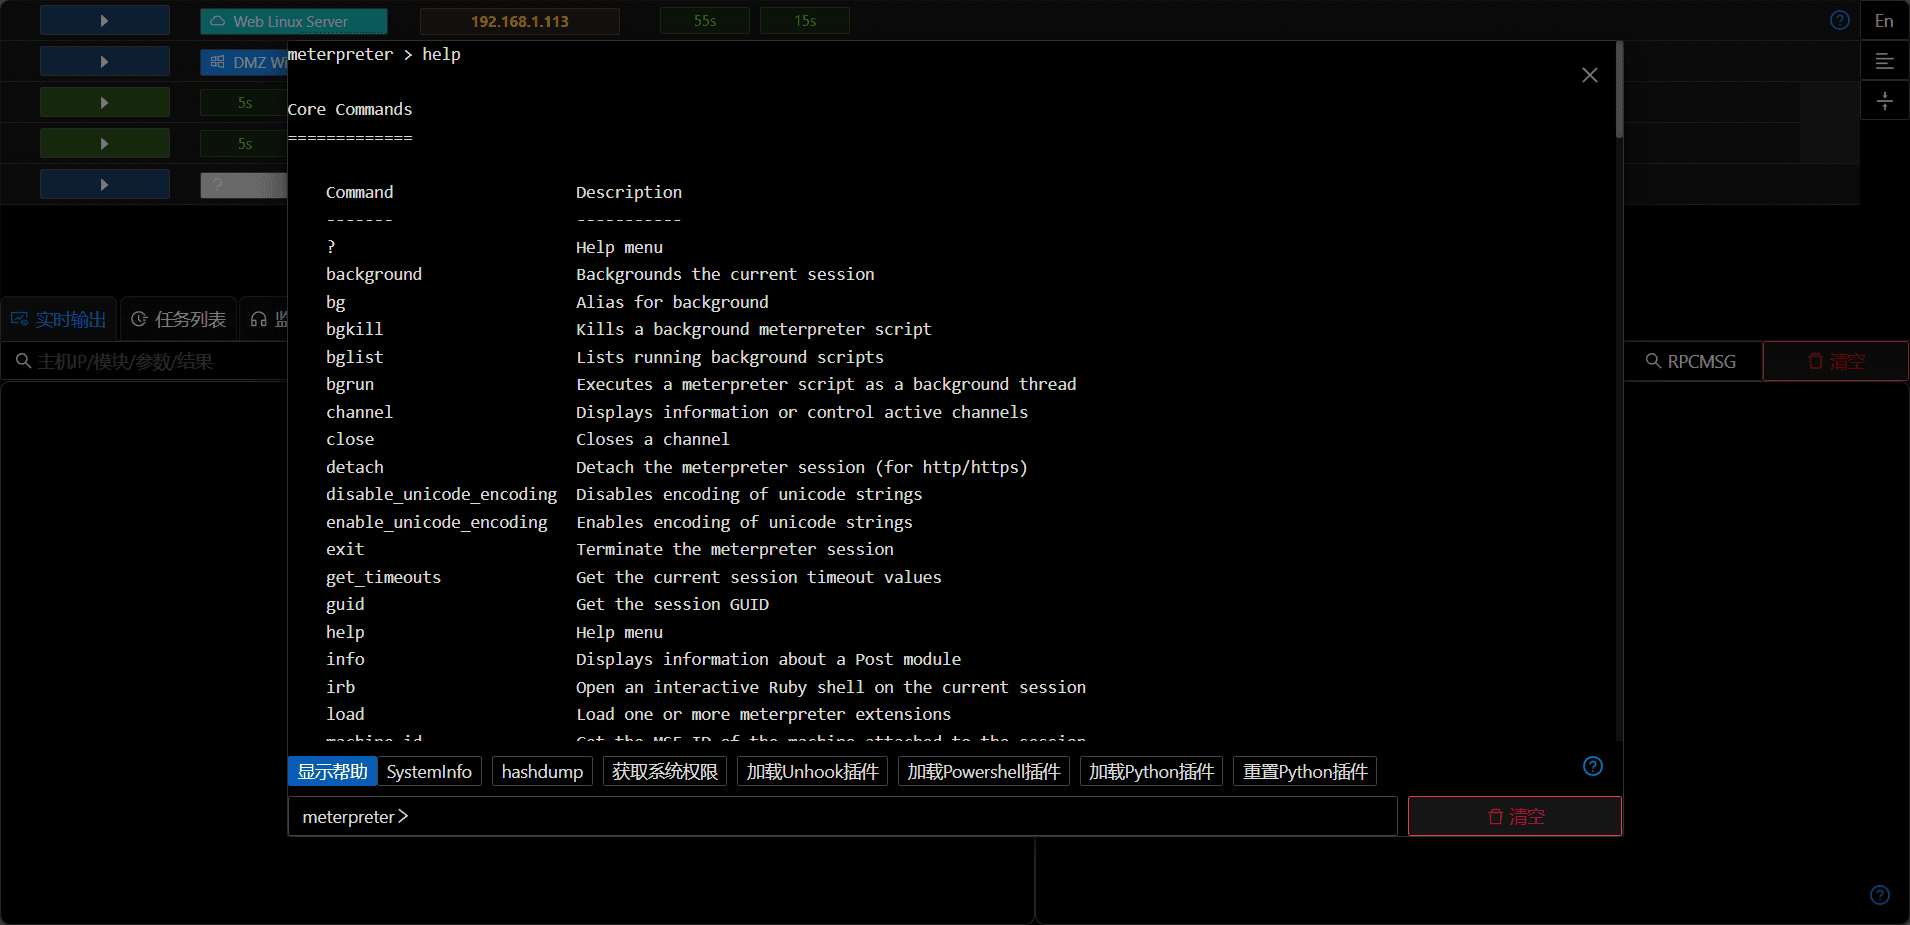Screen dimensions: 1910x925
Task: Click the vertical compress icon in the right sidebar
Action: point(1884,101)
